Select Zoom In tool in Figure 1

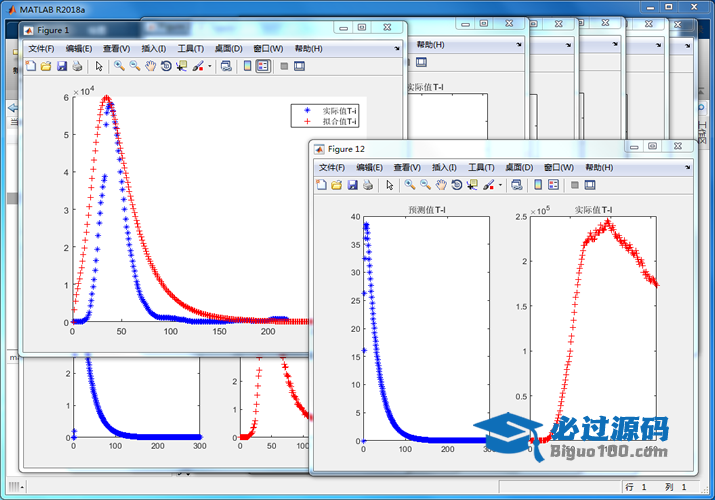(x=119, y=66)
